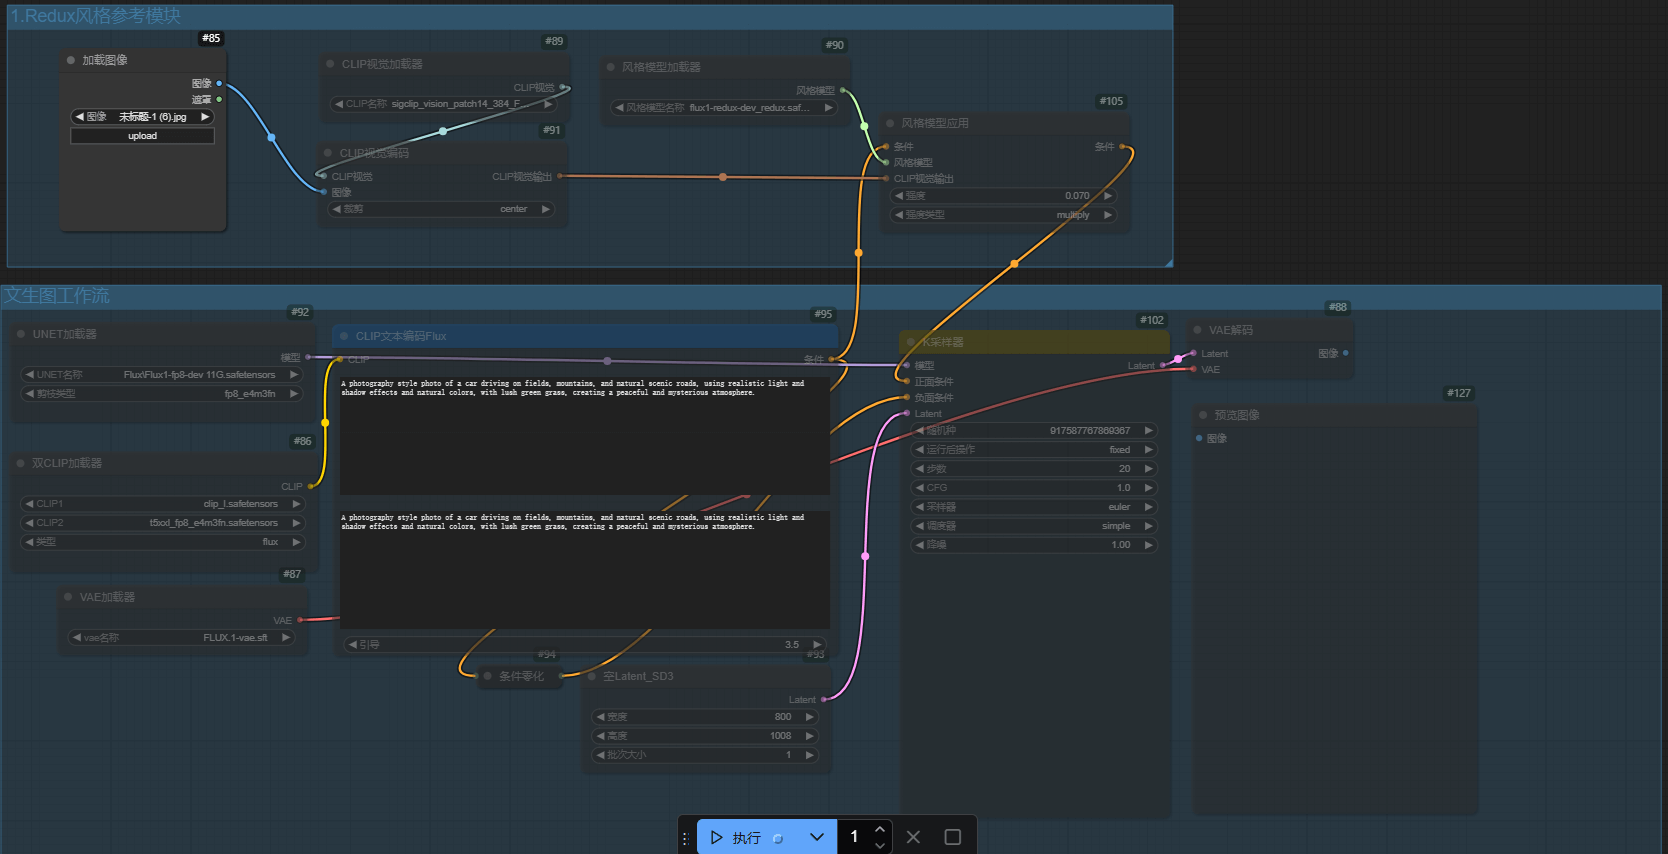Select the 文生图工作流 group title
1668x854 pixels.
(57, 296)
